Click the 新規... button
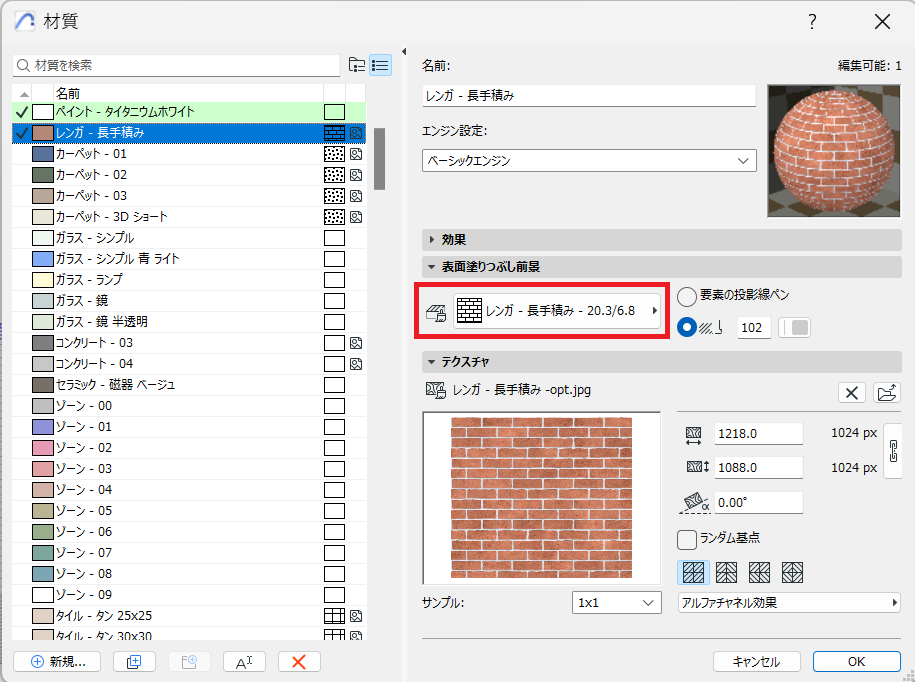The image size is (915, 682). pos(58,661)
